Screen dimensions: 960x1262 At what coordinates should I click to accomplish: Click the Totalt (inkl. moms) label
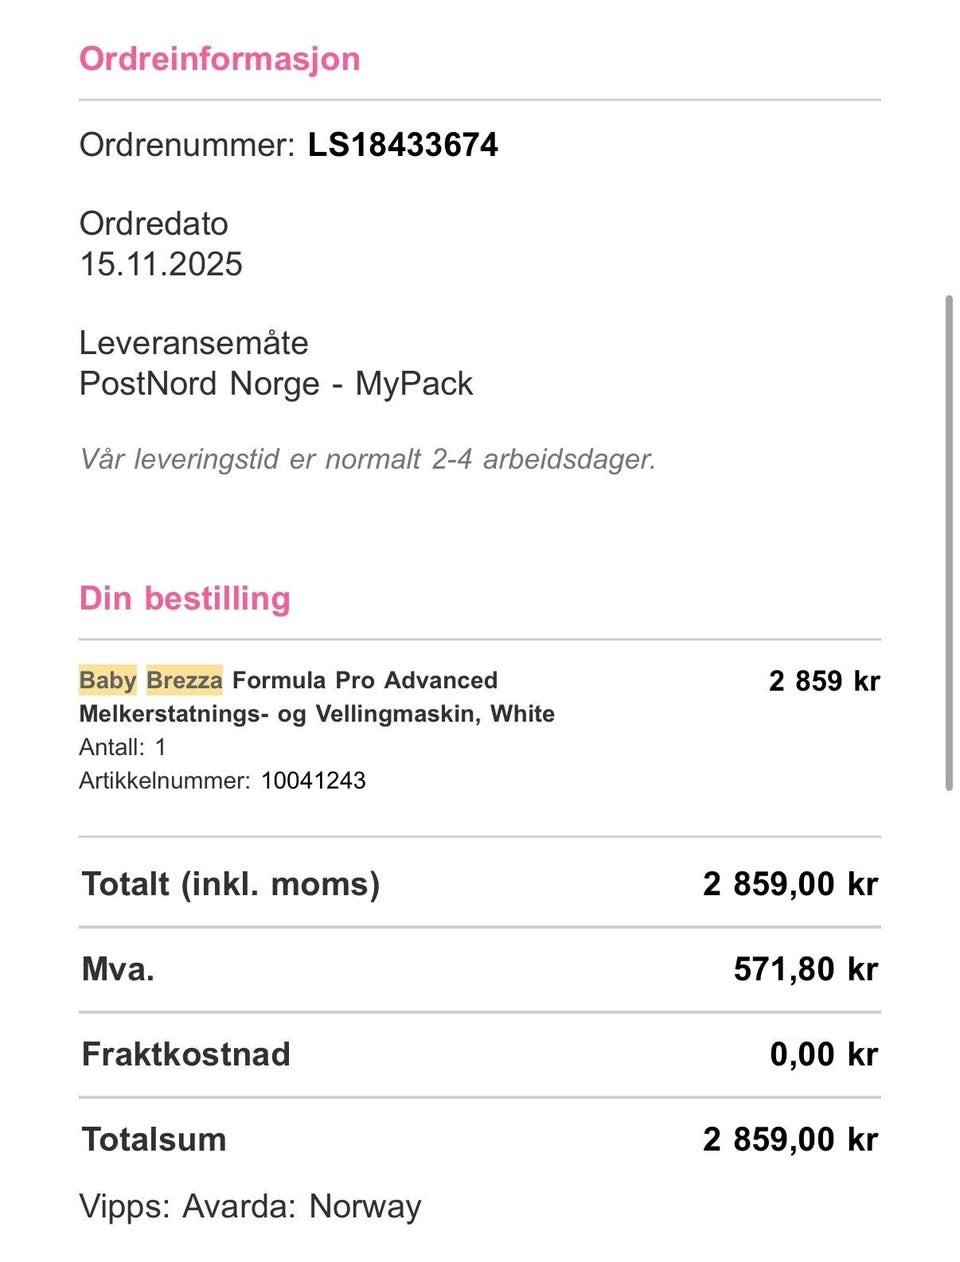tap(230, 884)
